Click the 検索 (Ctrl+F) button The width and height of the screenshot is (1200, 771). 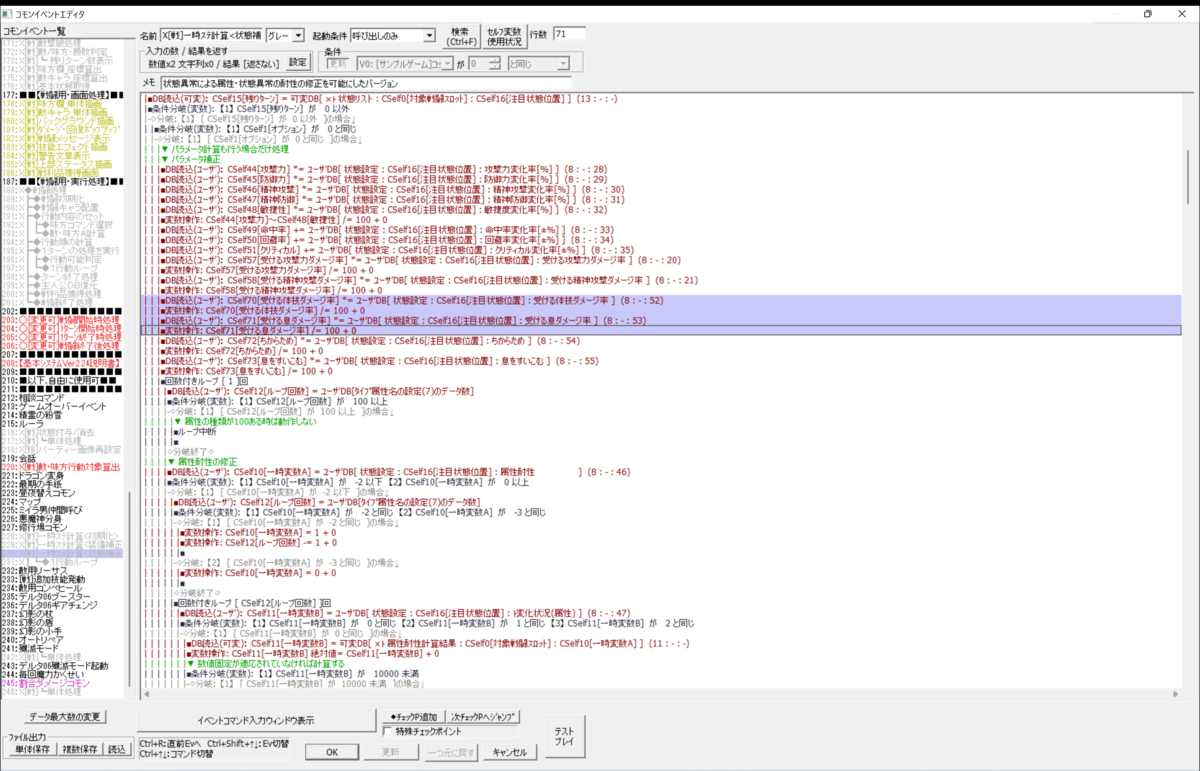click(x=460, y=35)
